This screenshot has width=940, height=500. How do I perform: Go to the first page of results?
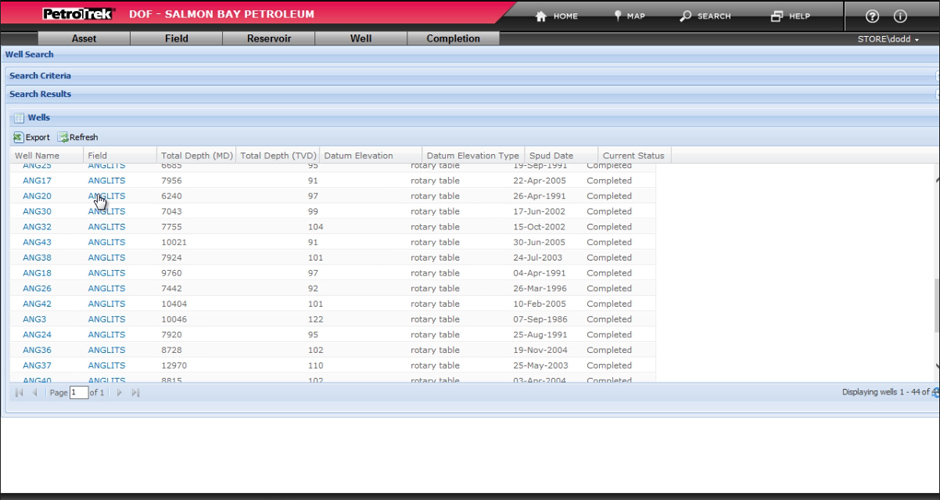click(19, 393)
